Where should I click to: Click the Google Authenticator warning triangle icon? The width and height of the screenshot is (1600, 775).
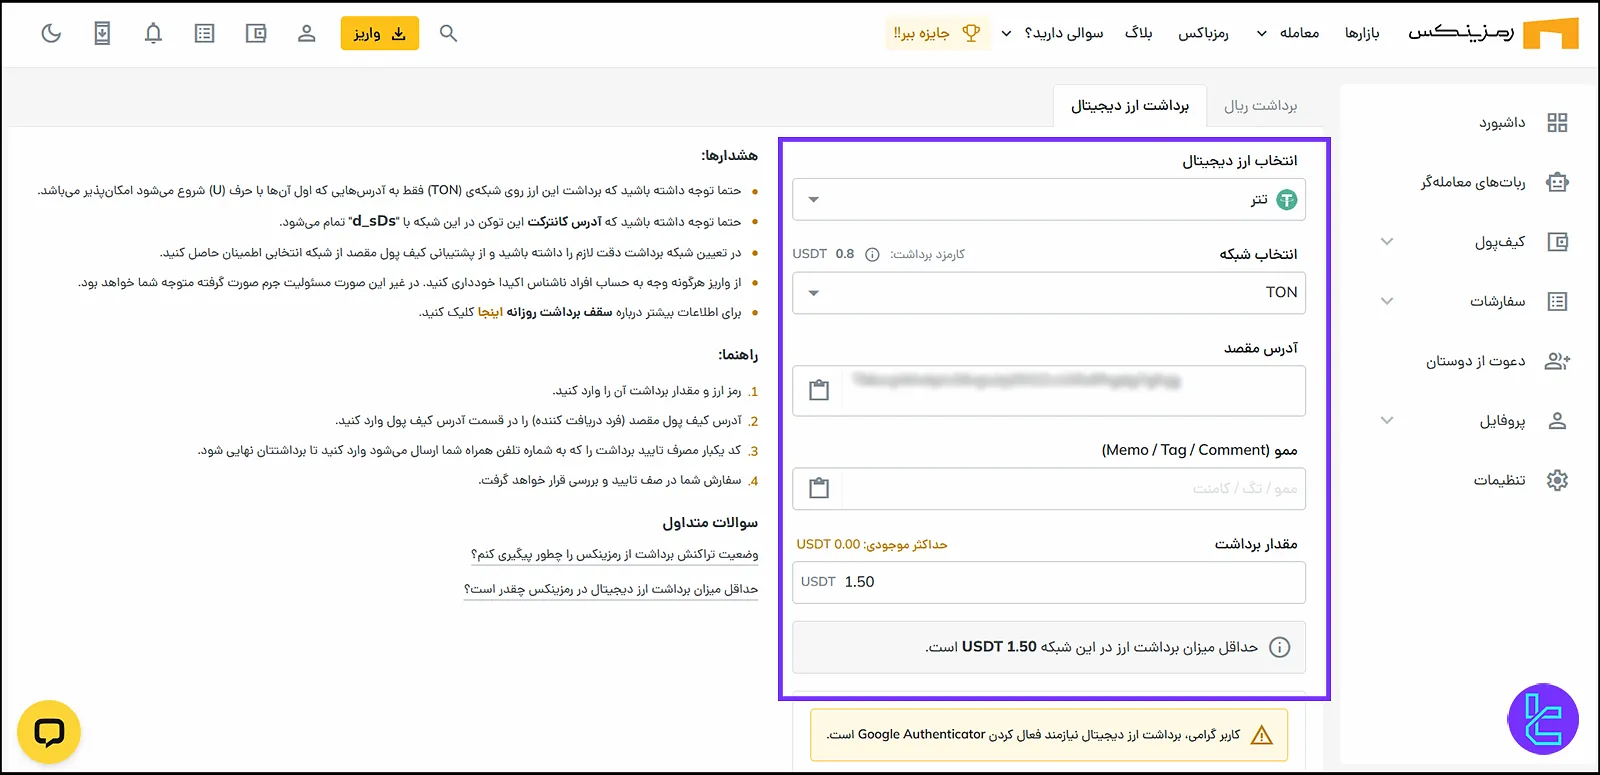[1262, 735]
